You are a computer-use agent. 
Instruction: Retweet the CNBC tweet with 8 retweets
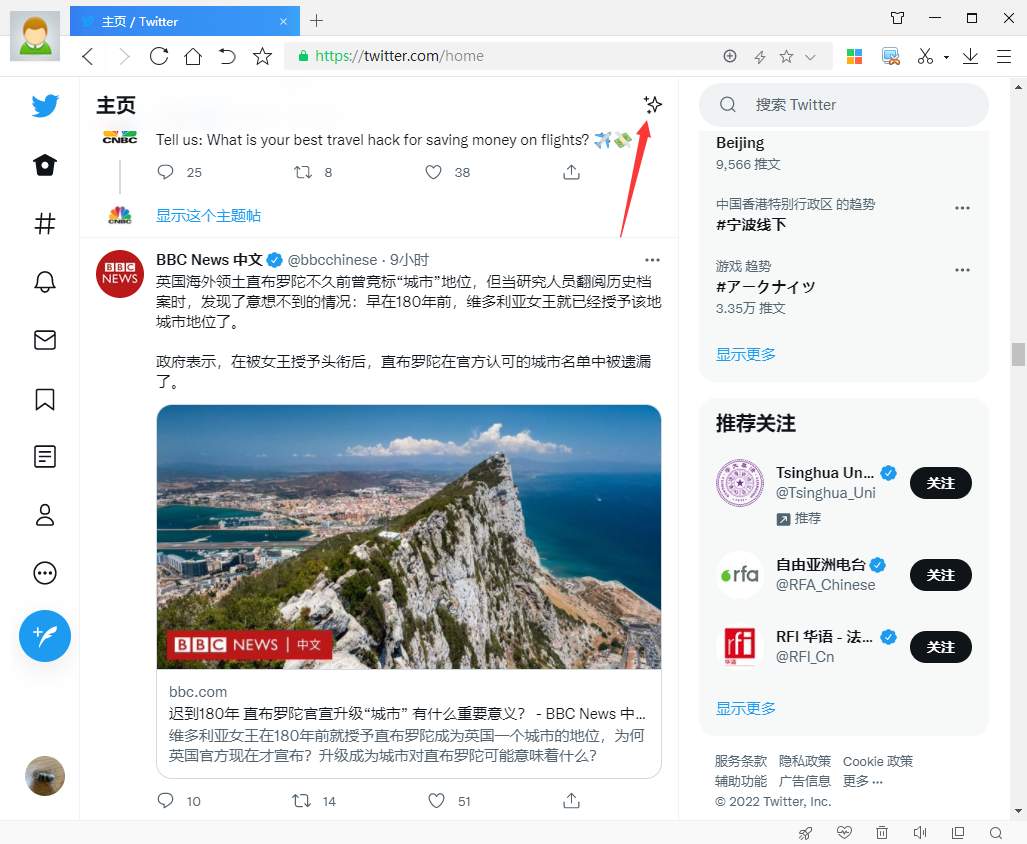[303, 172]
